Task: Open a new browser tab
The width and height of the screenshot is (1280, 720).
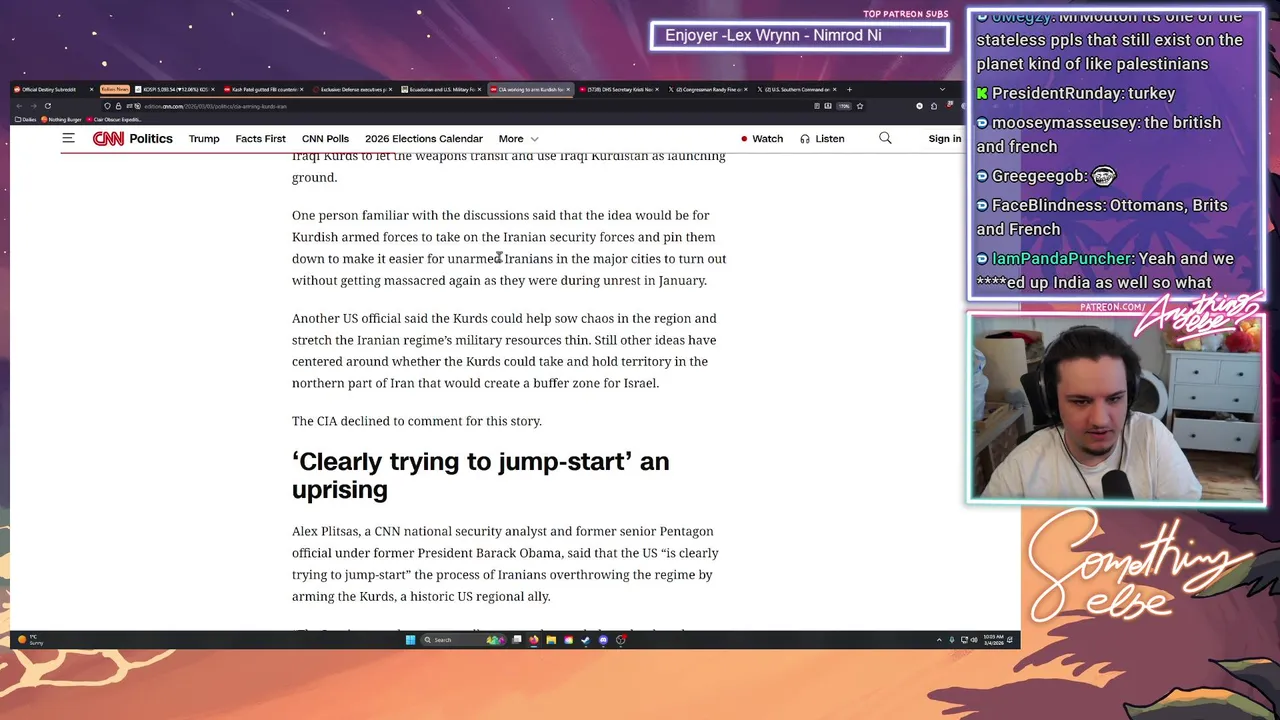Action: tap(849, 90)
